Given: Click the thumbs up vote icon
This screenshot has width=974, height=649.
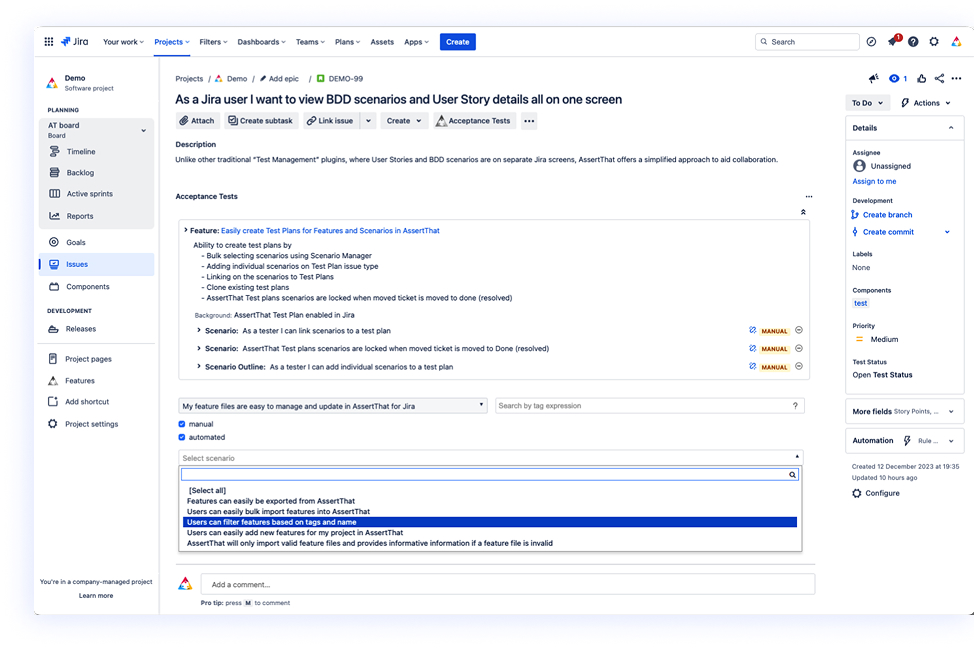Looking at the screenshot, I should pos(922,78).
